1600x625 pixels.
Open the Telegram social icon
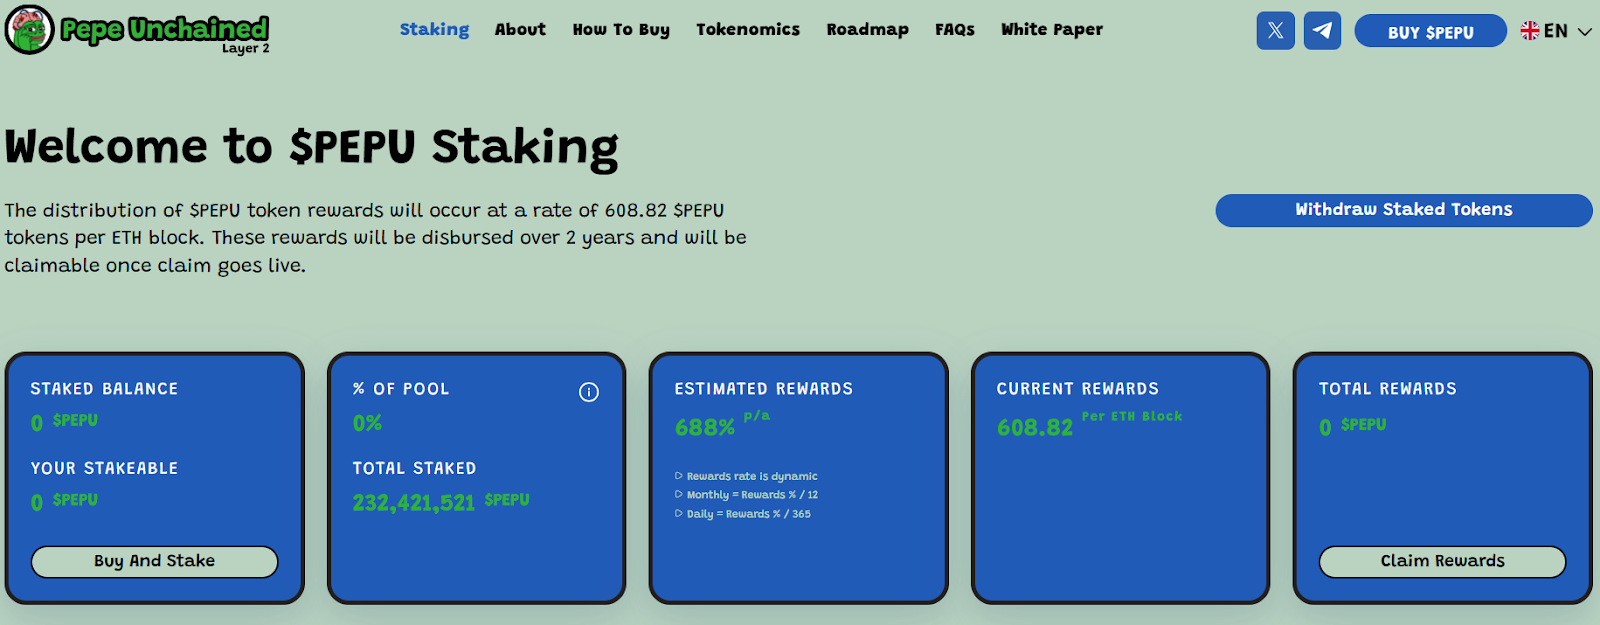point(1322,30)
